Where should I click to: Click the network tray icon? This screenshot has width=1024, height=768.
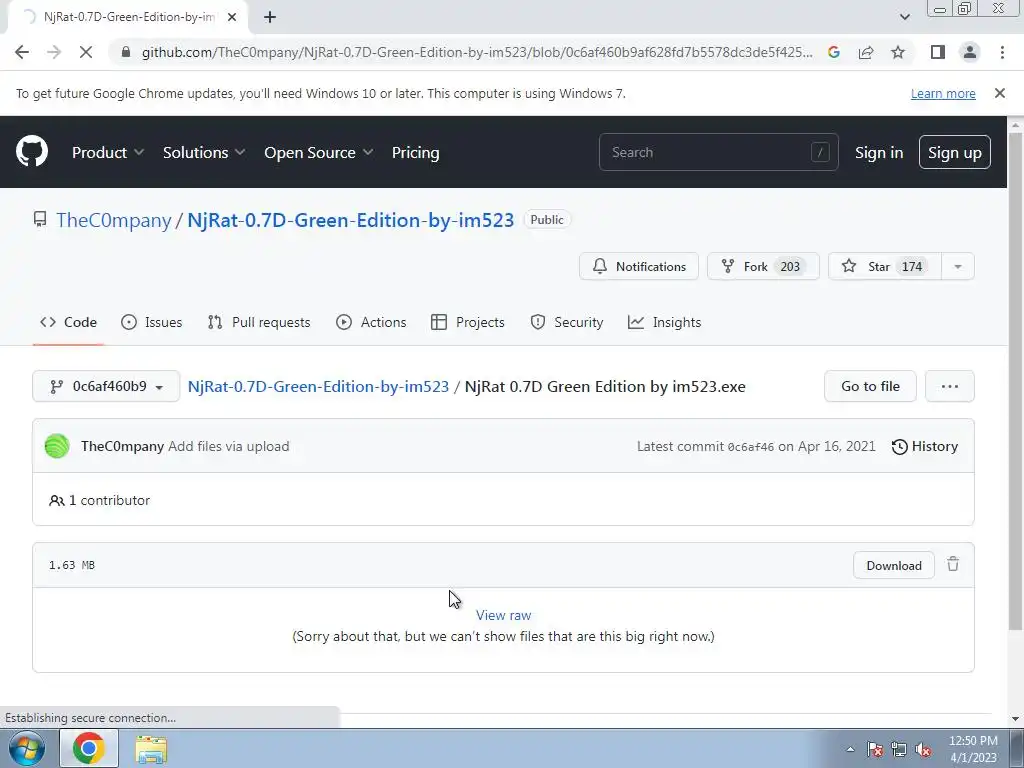pyautogui.click(x=899, y=749)
